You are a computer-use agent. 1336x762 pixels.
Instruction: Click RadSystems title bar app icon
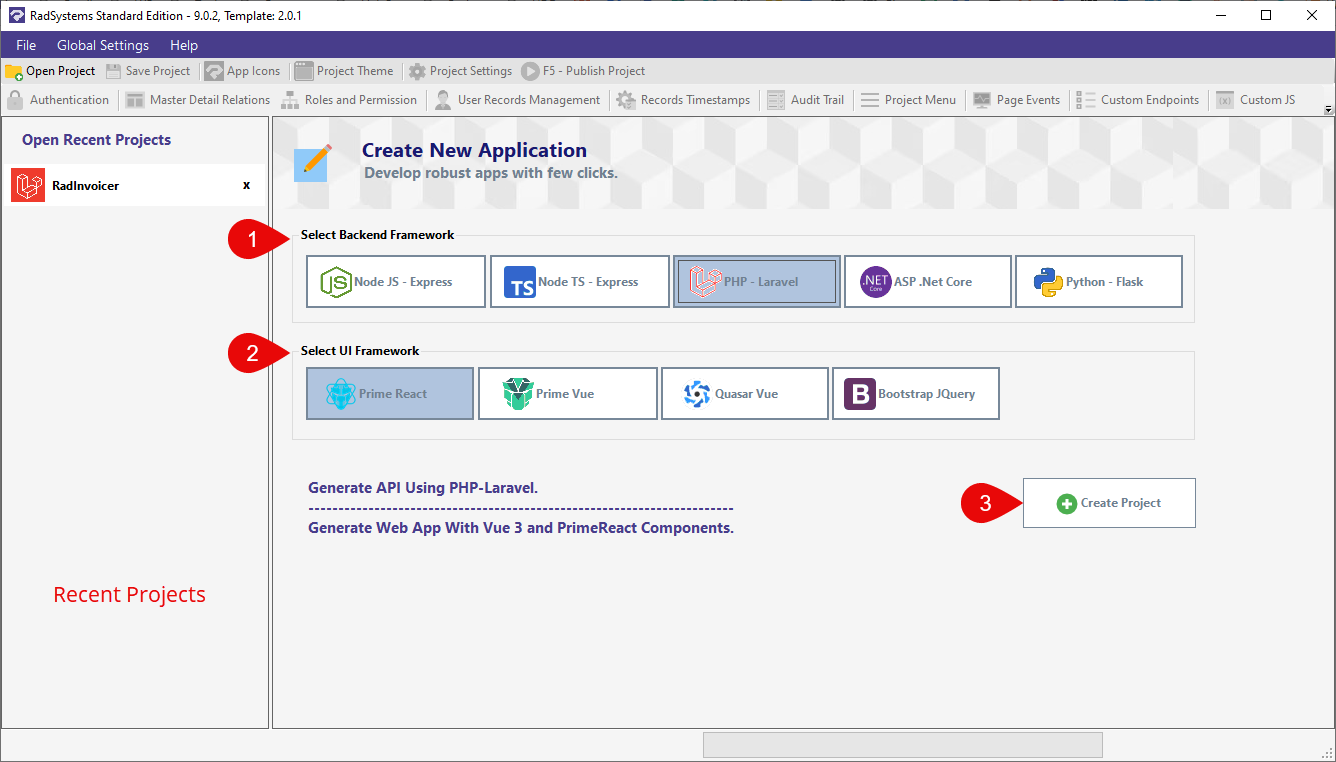point(17,15)
